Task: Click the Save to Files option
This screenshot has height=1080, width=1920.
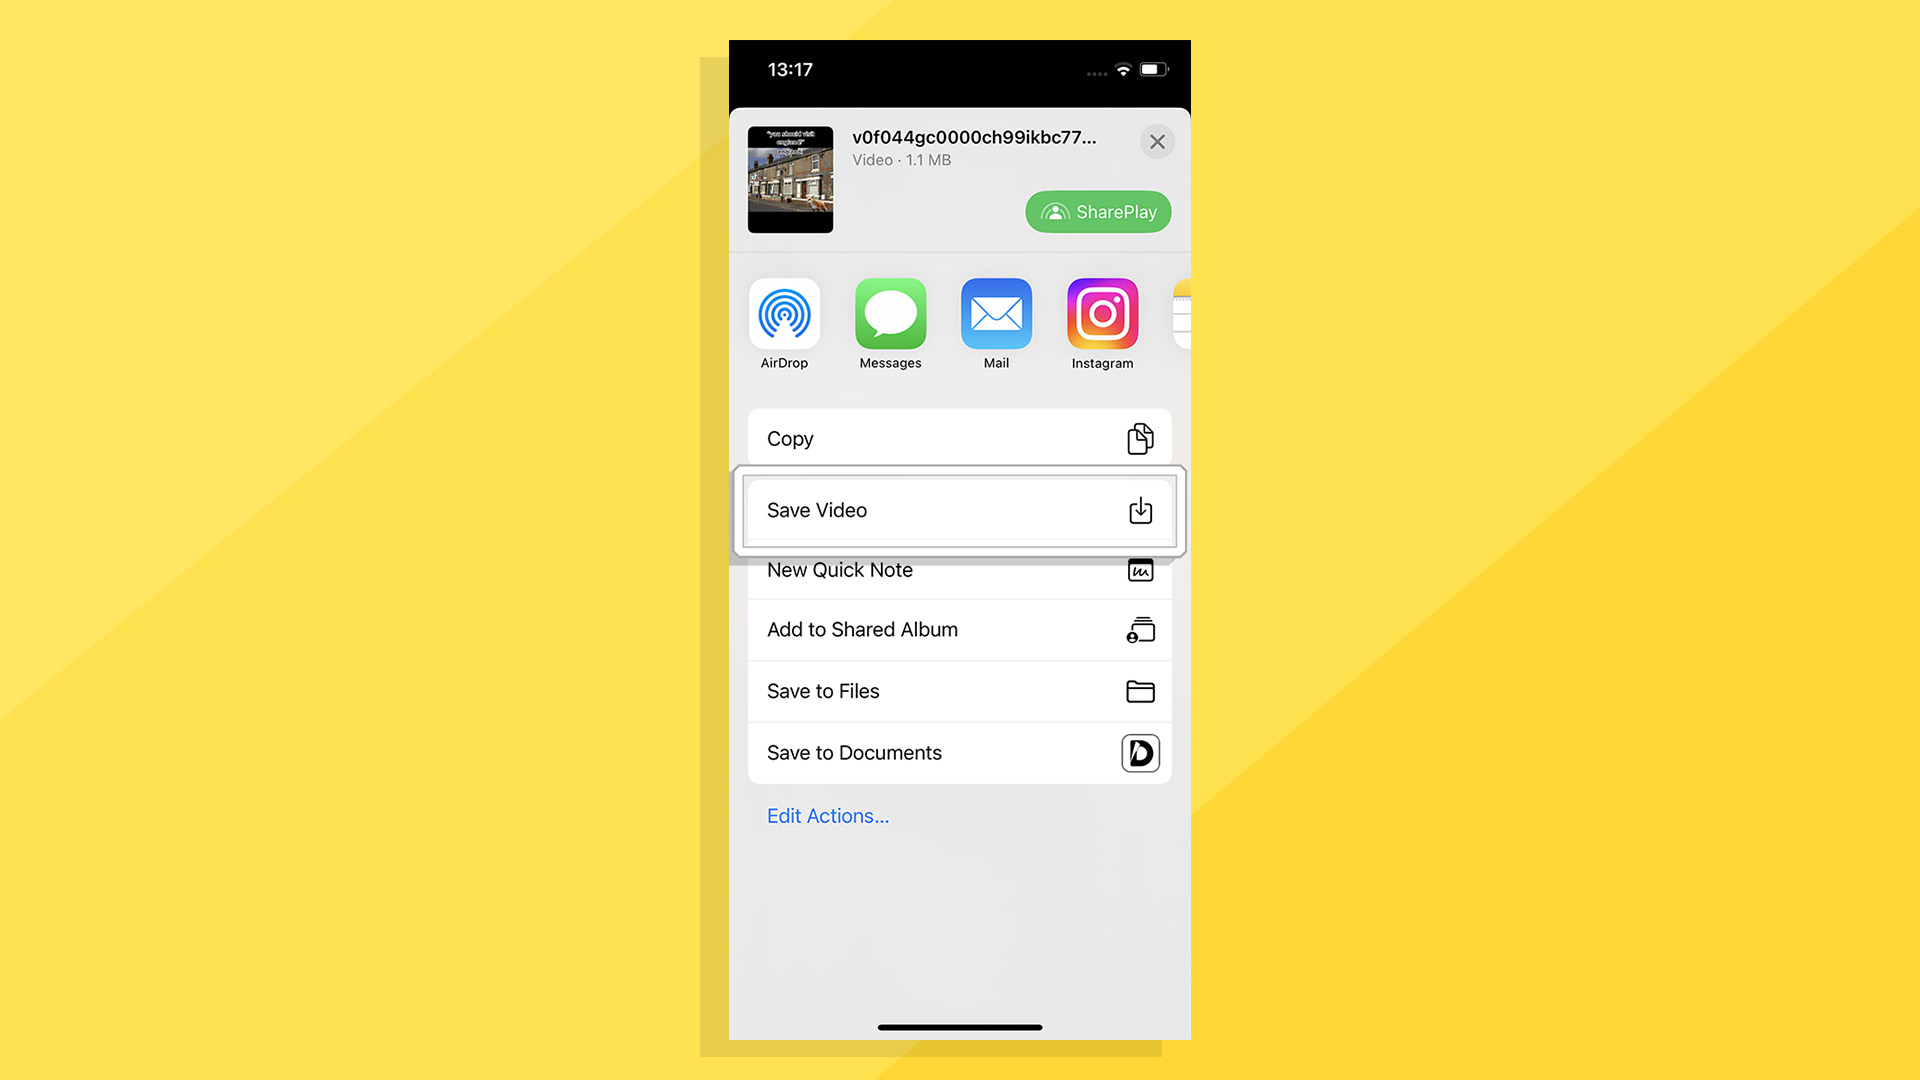Action: [x=960, y=691]
